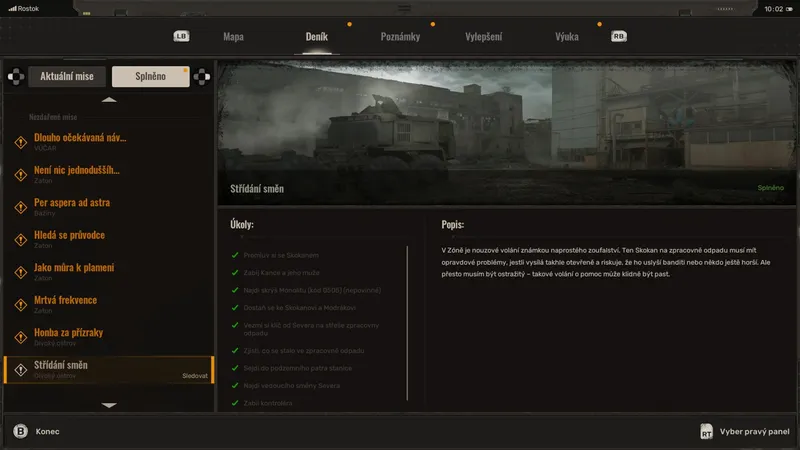
Task: Click checkmark next to 'Zabij Kance a jeho muže'
Action: pos(234,273)
